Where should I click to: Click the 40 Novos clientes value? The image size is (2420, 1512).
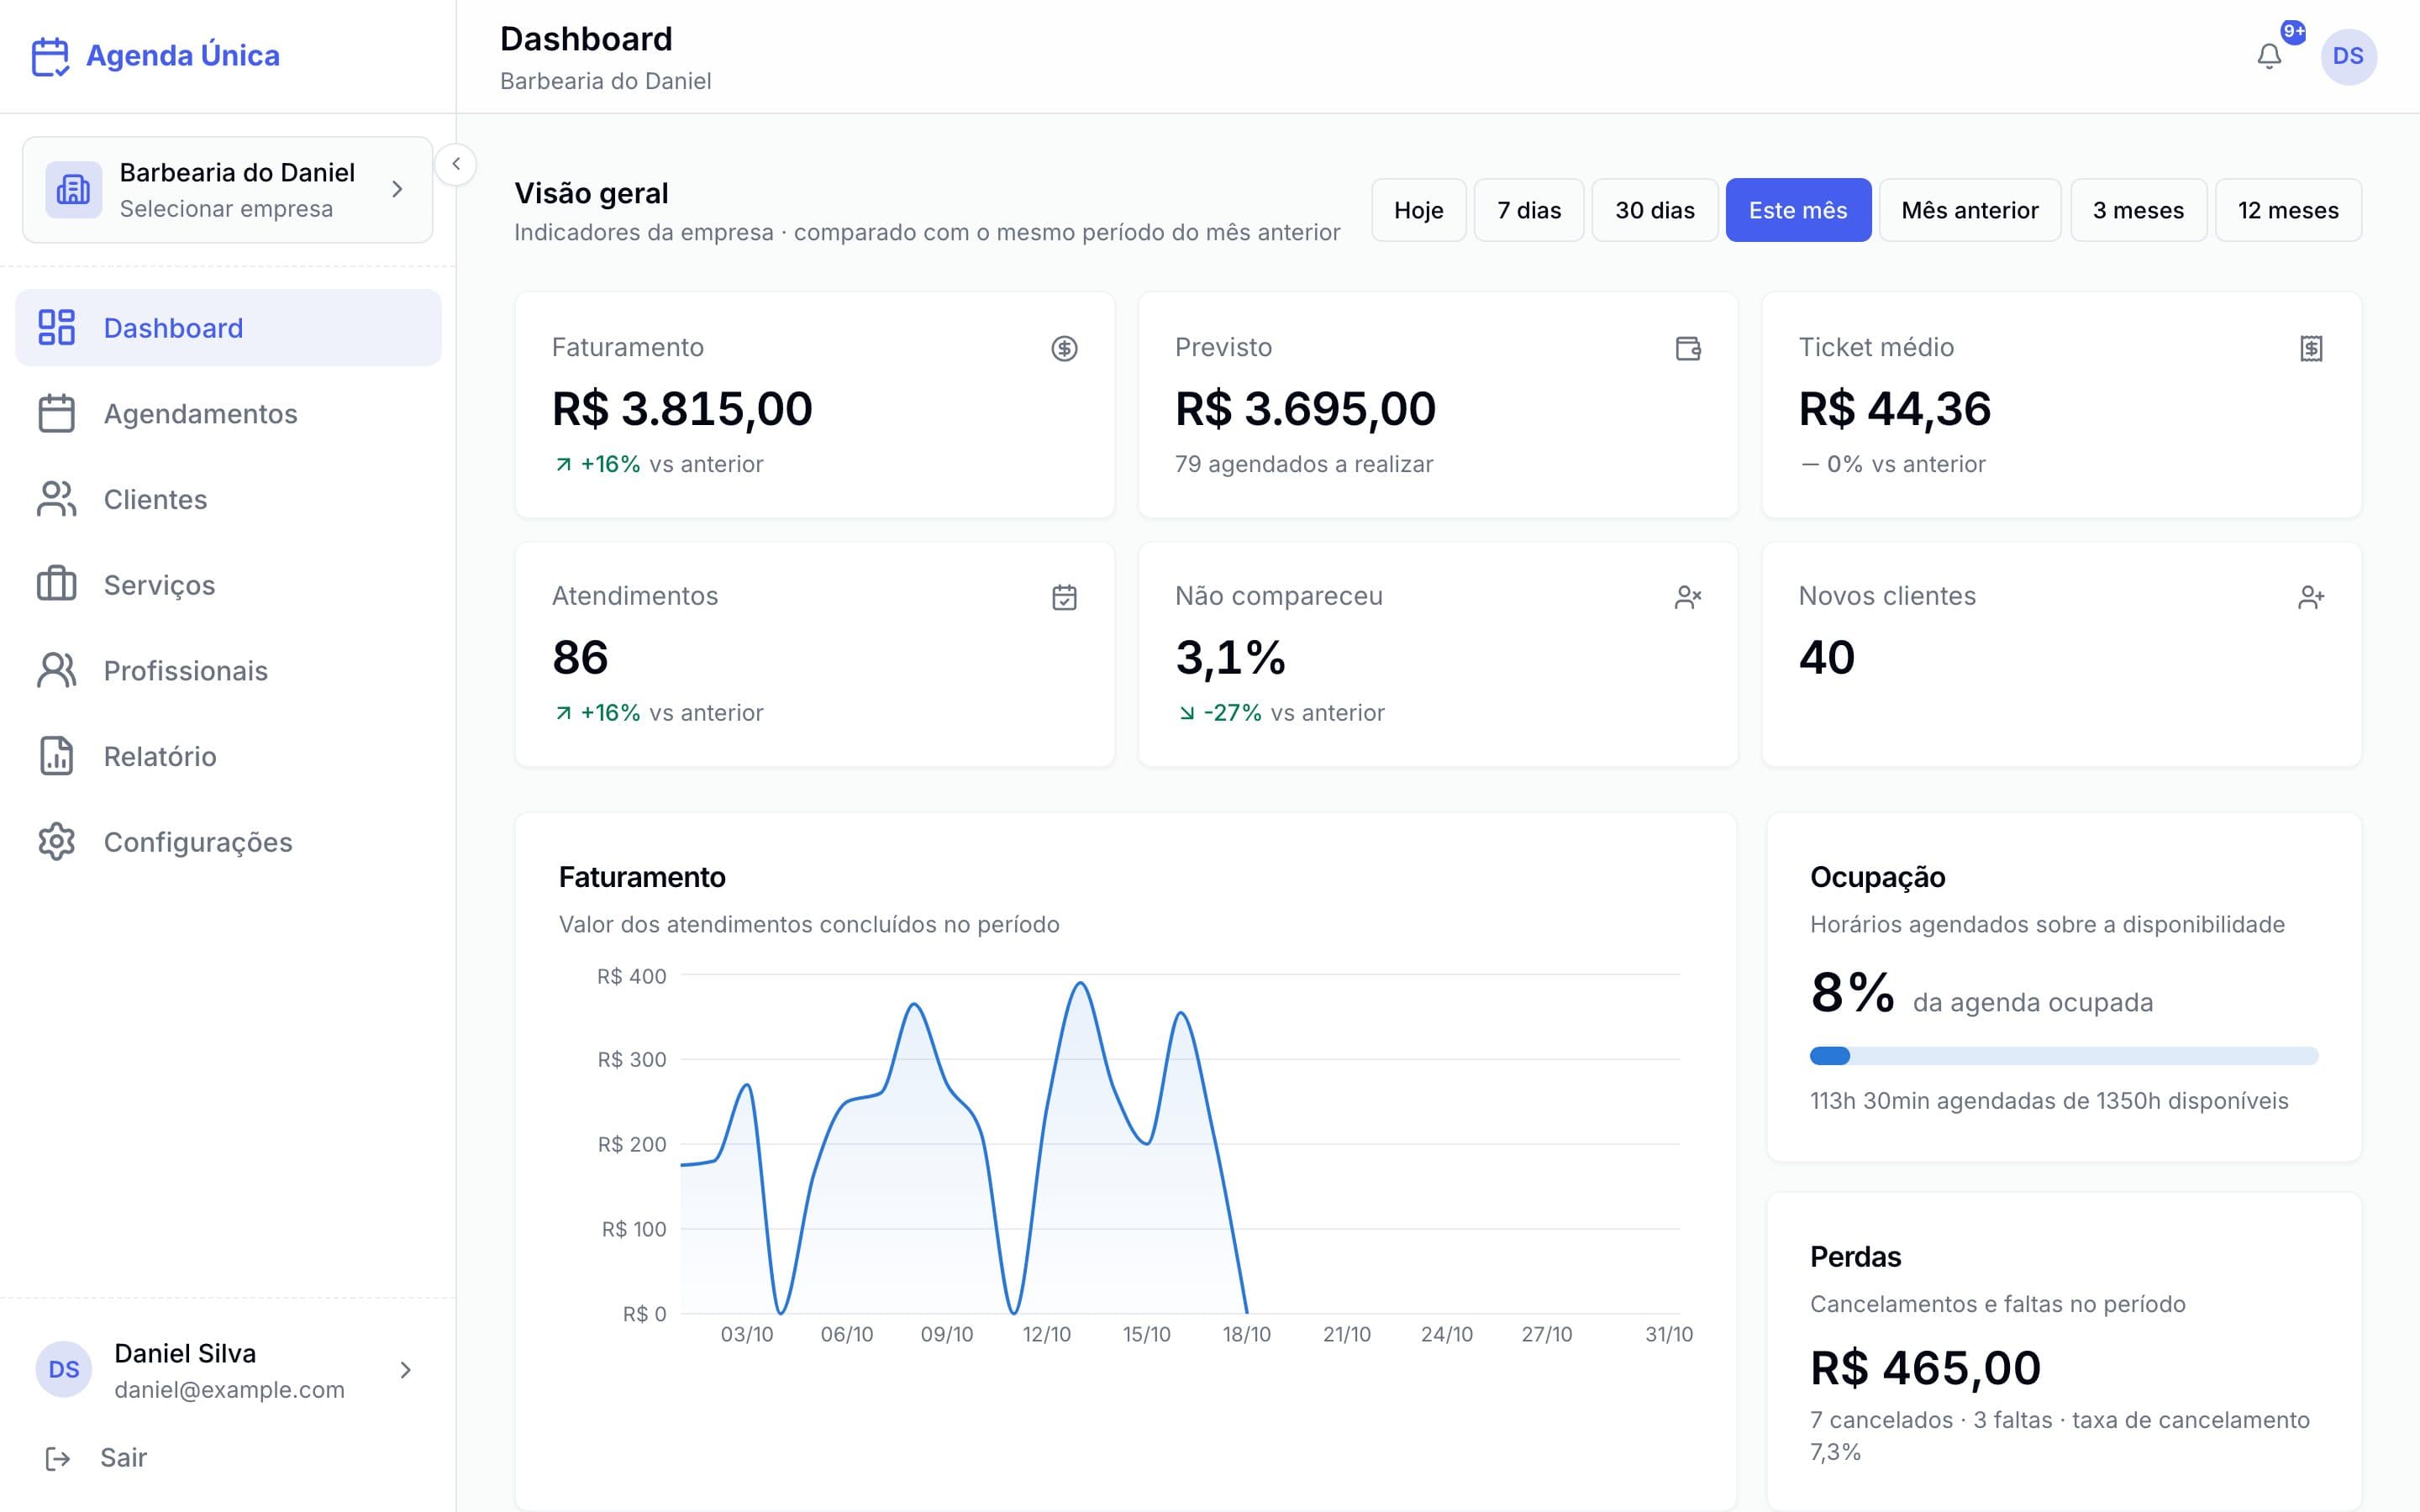tap(1826, 657)
